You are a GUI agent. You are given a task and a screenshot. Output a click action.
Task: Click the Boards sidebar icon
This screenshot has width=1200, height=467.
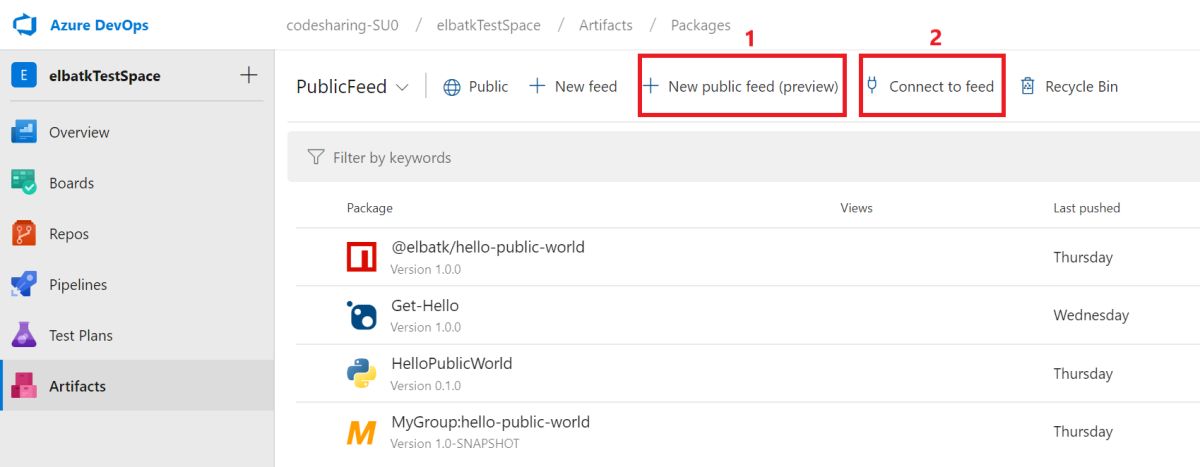[x=23, y=183]
